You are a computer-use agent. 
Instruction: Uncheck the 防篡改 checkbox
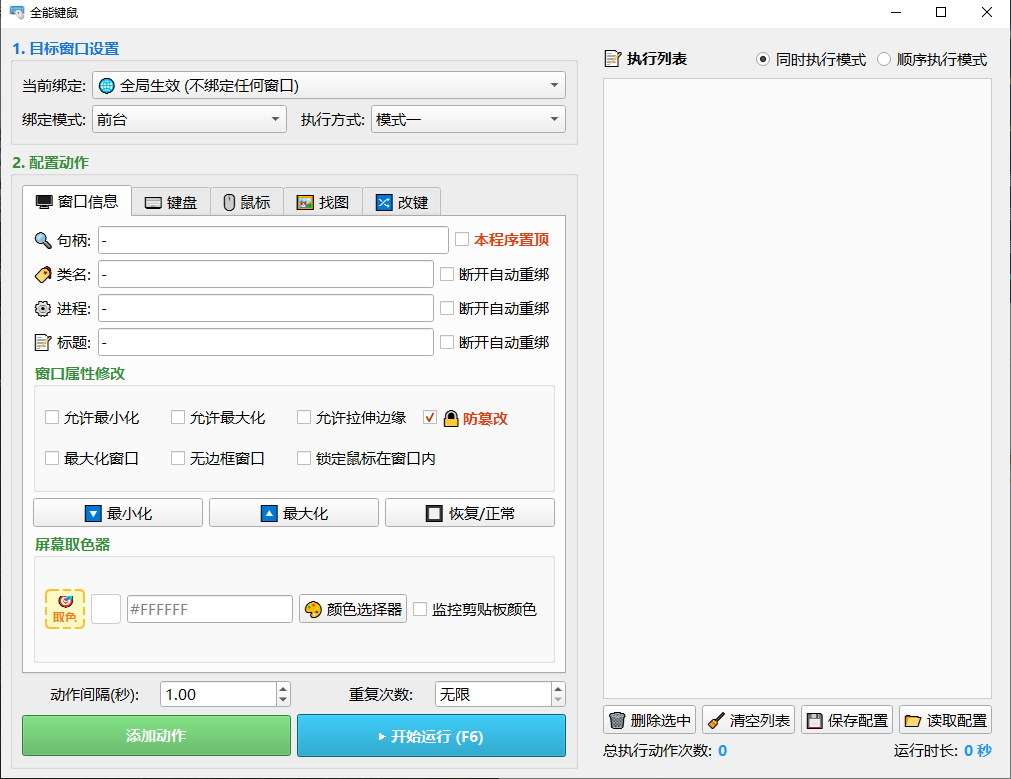coord(430,417)
